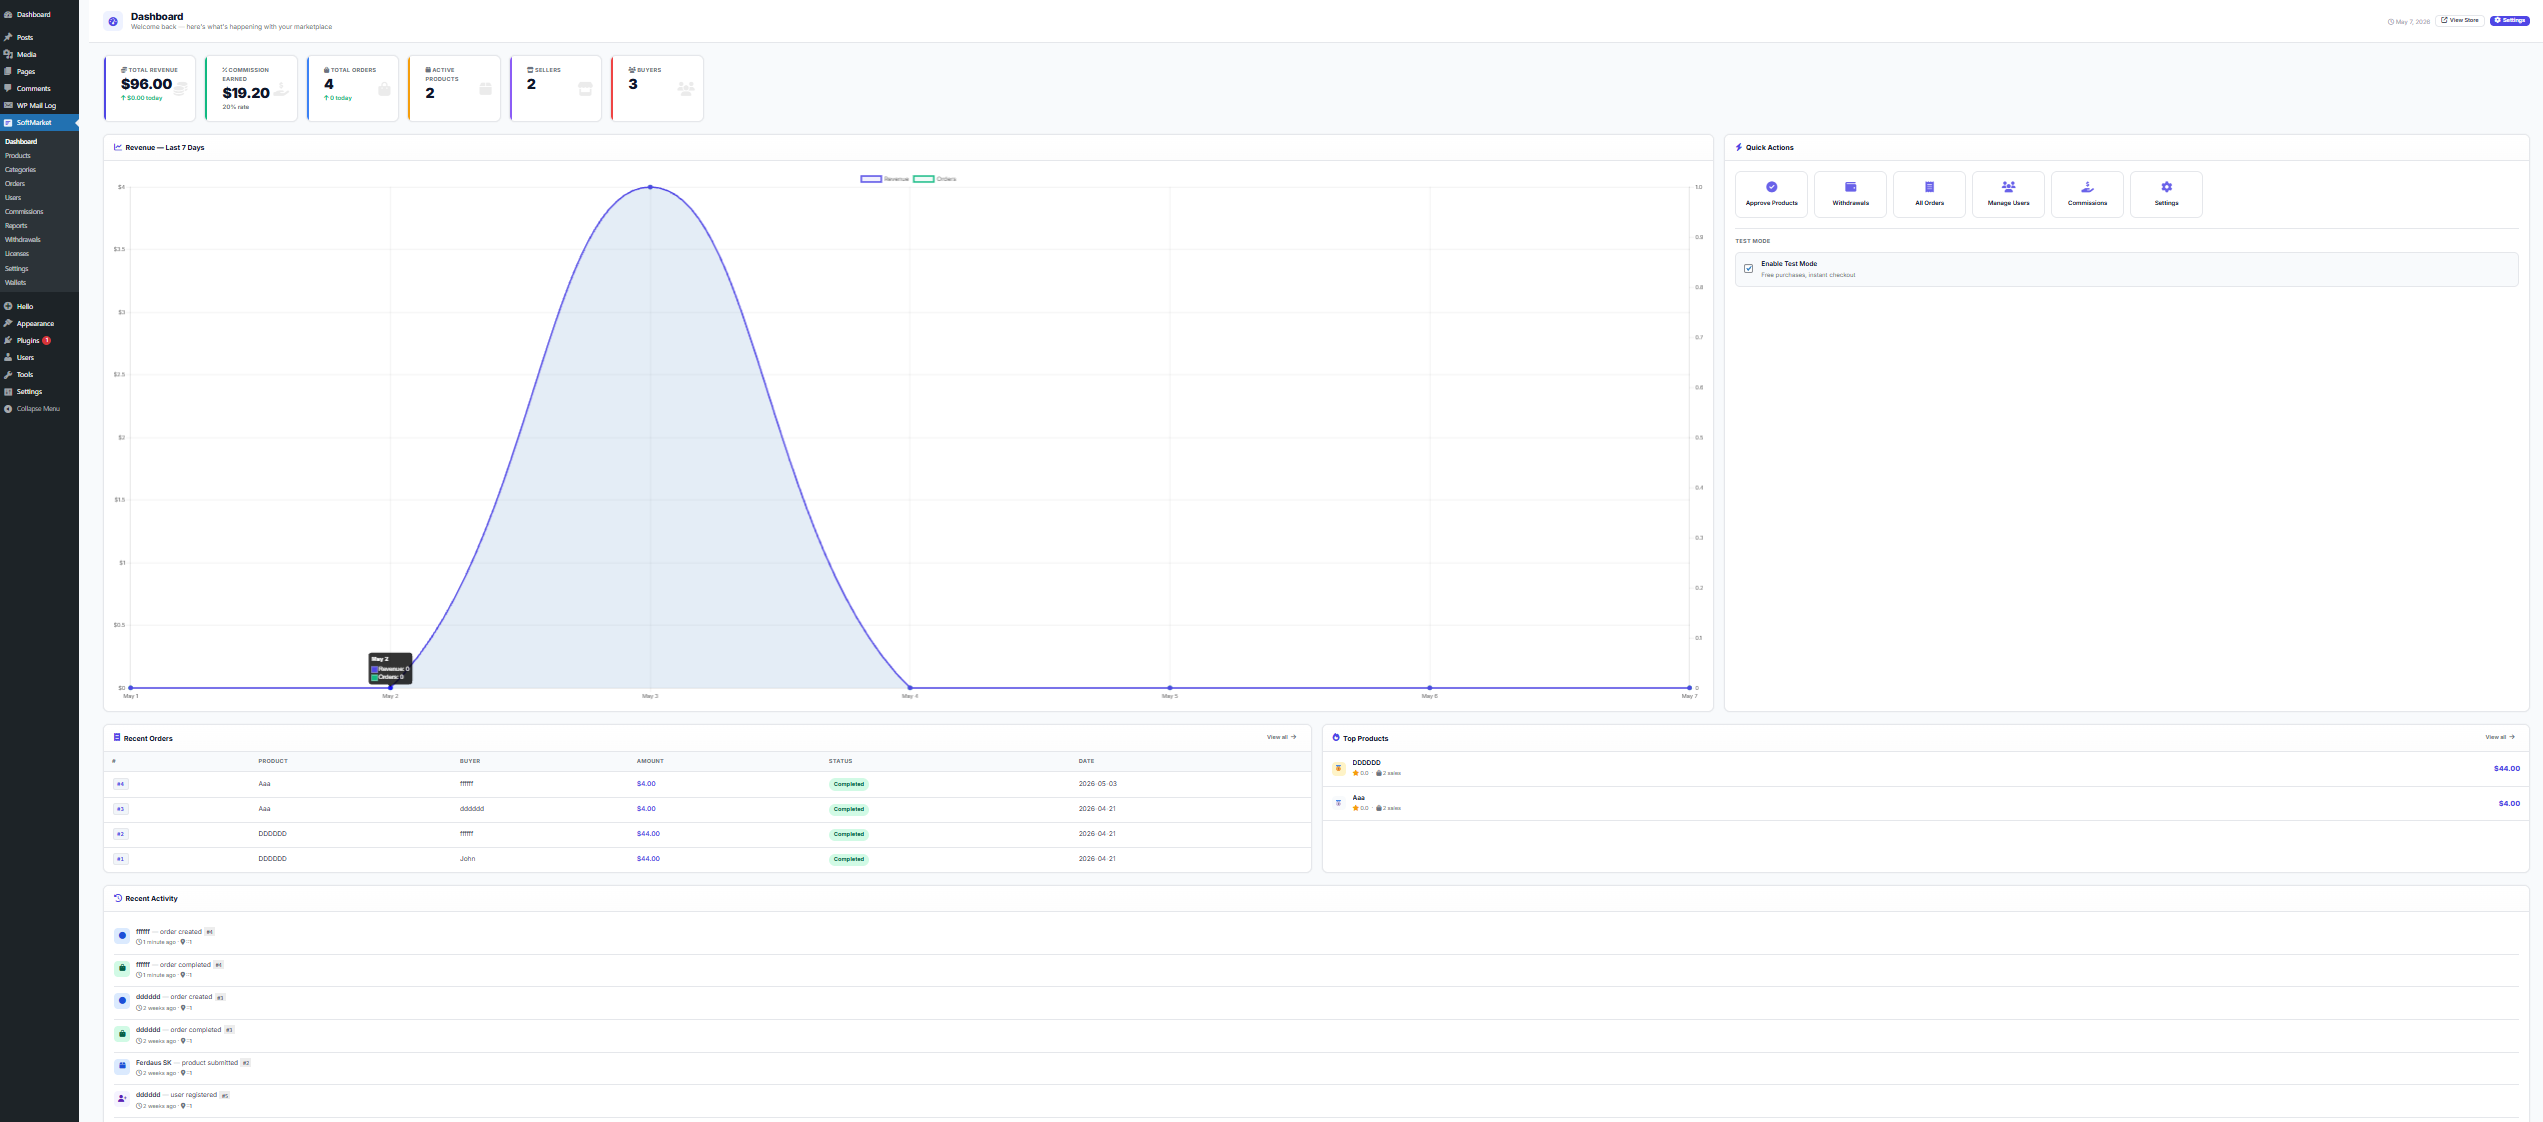The width and height of the screenshot is (2543, 1122).
Task: Click the Appearance brush icon
Action: [x=8, y=323]
